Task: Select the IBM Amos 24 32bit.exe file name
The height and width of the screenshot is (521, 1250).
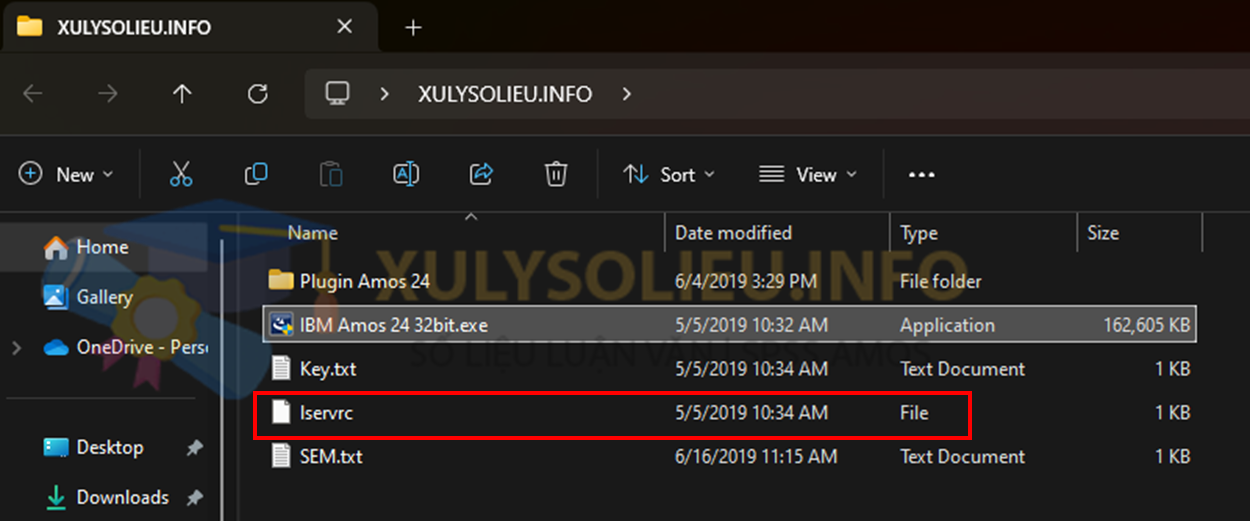Action: (394, 325)
